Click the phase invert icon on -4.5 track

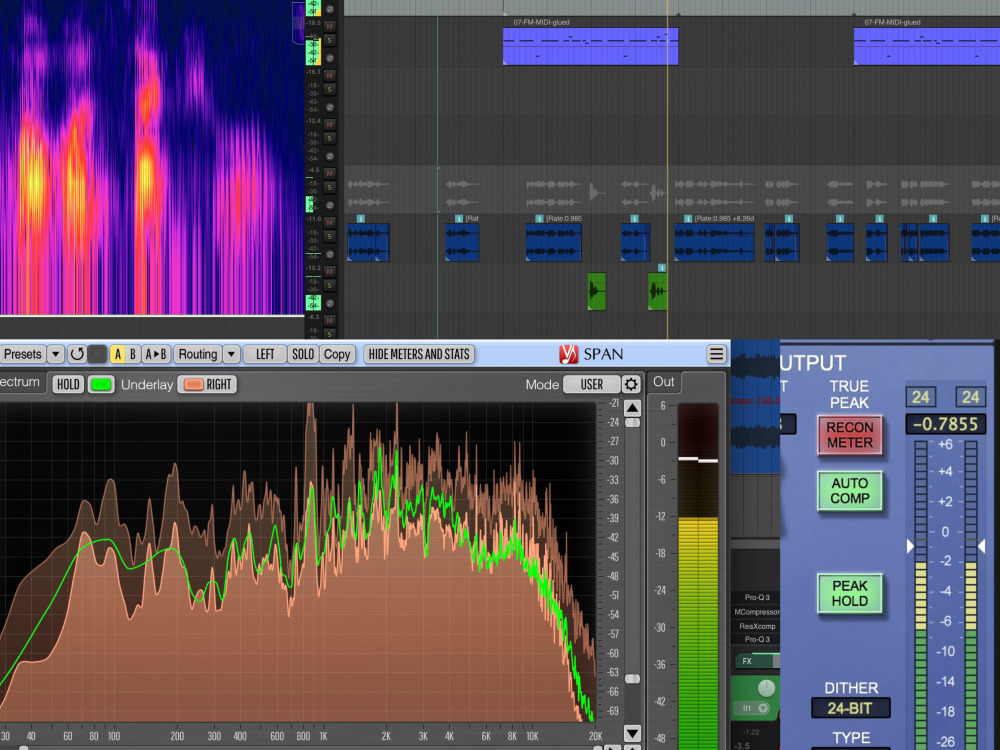(x=330, y=205)
